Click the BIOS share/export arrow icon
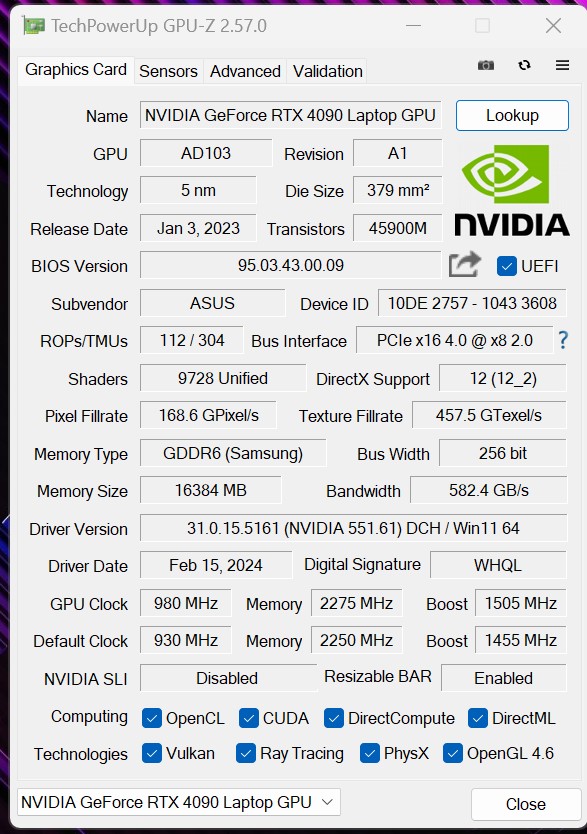The image size is (587, 834). tap(464, 264)
